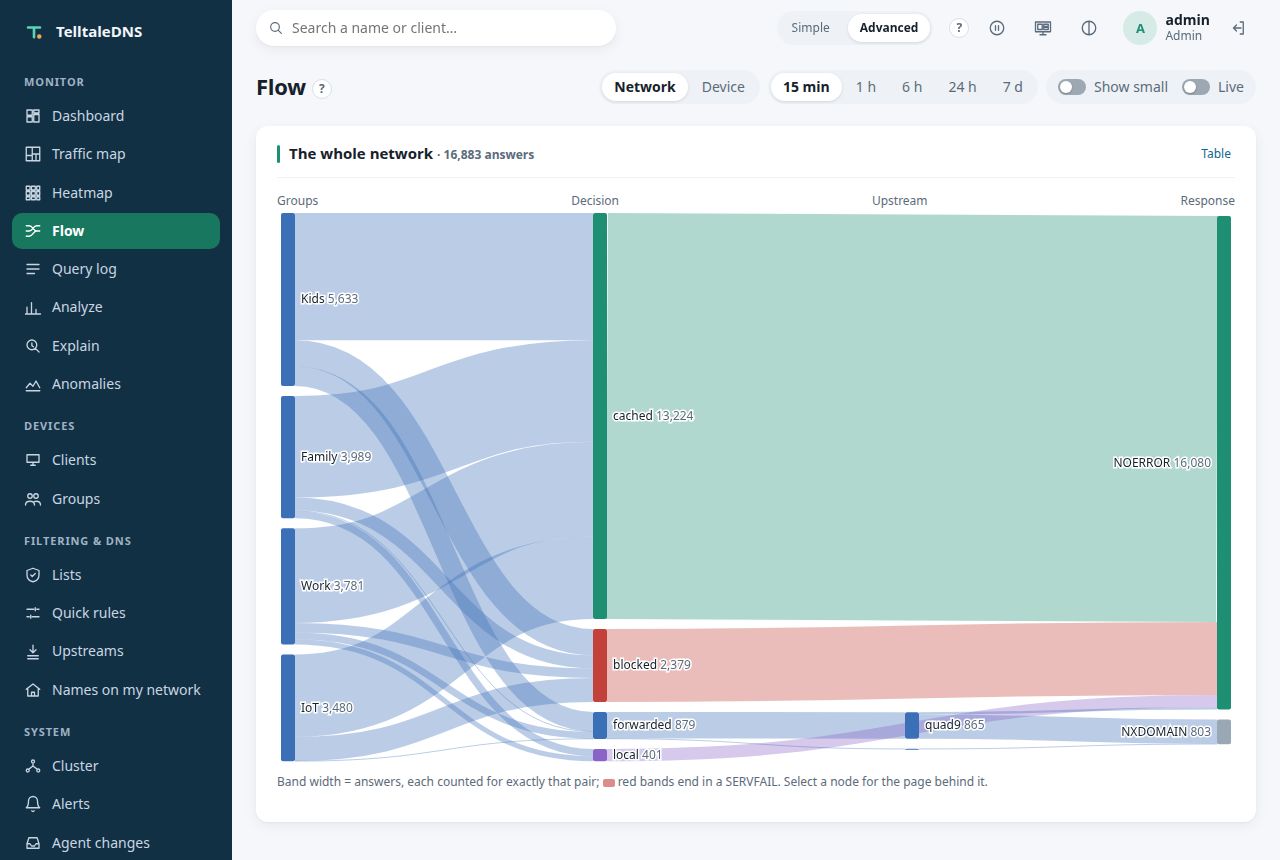Click the search name or client field
The width and height of the screenshot is (1280, 860).
pos(436,28)
